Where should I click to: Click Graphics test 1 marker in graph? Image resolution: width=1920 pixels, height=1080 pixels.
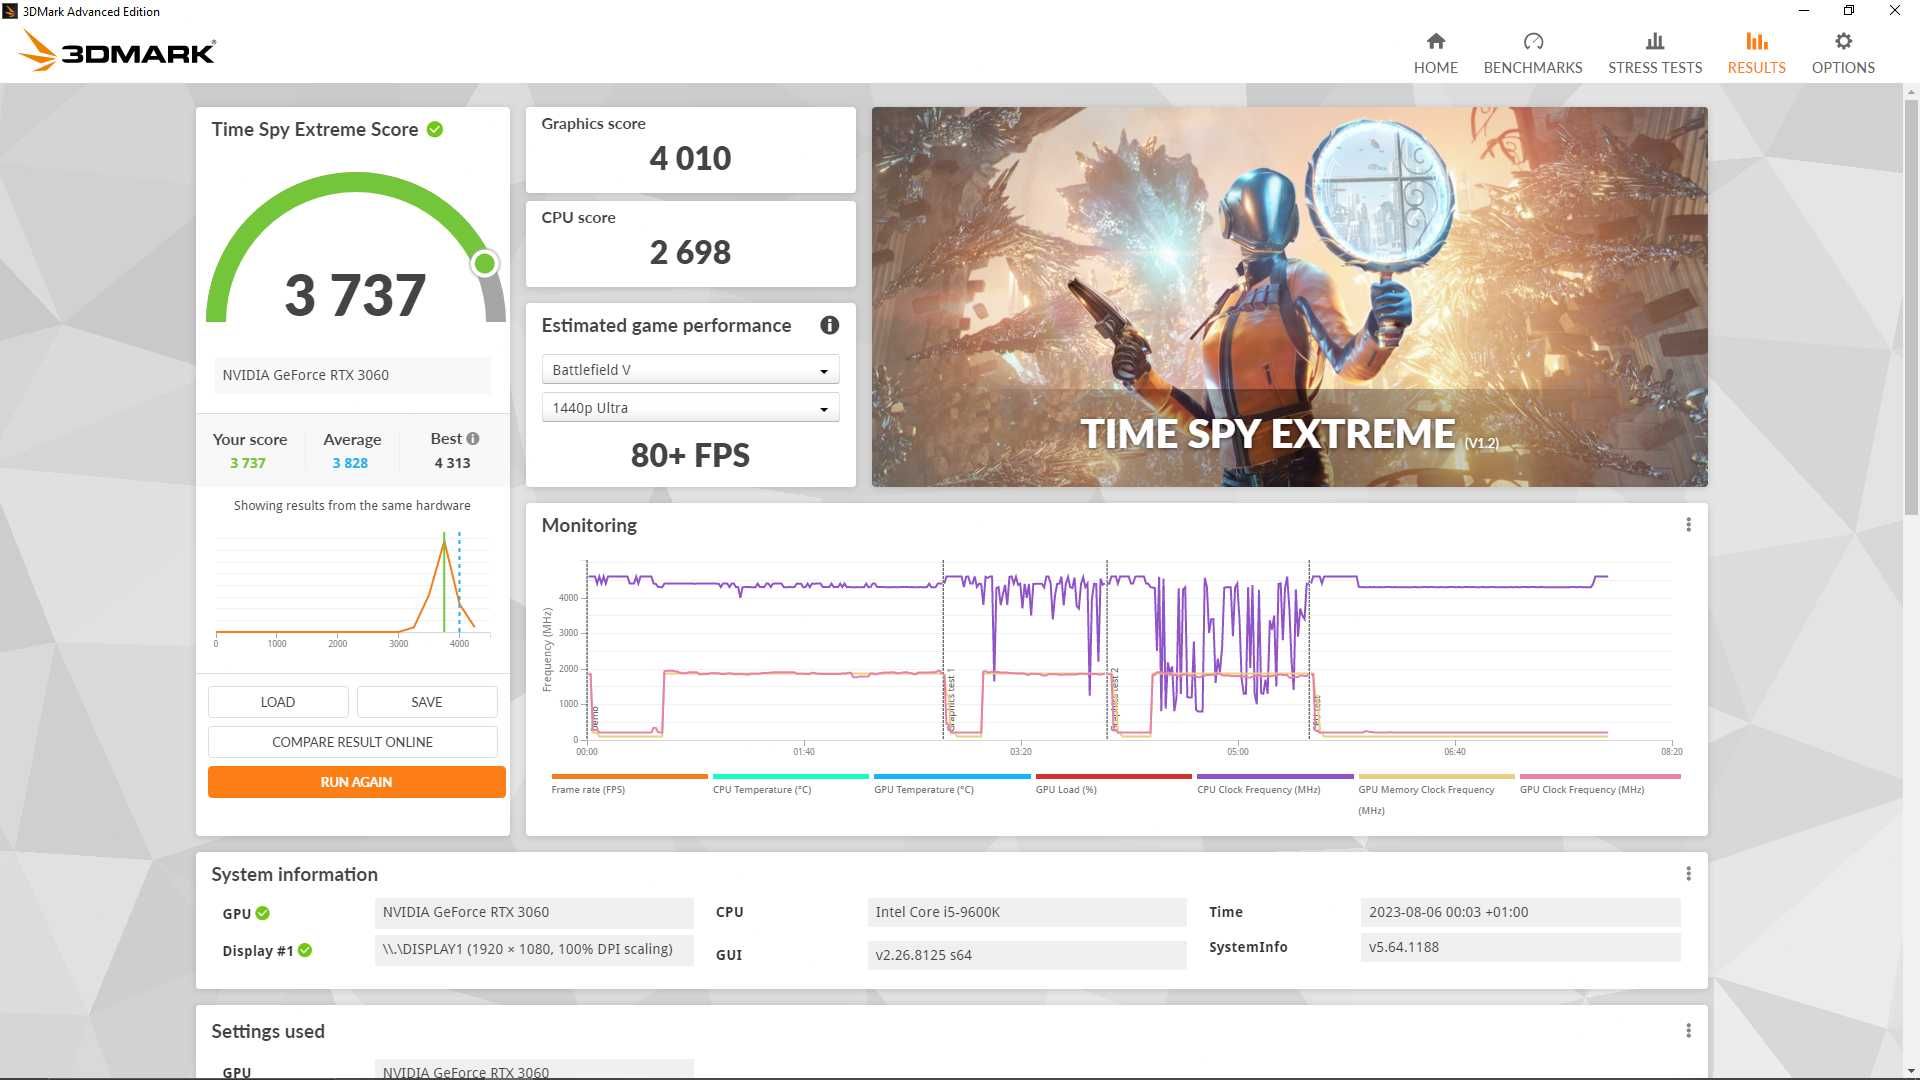coord(951,700)
